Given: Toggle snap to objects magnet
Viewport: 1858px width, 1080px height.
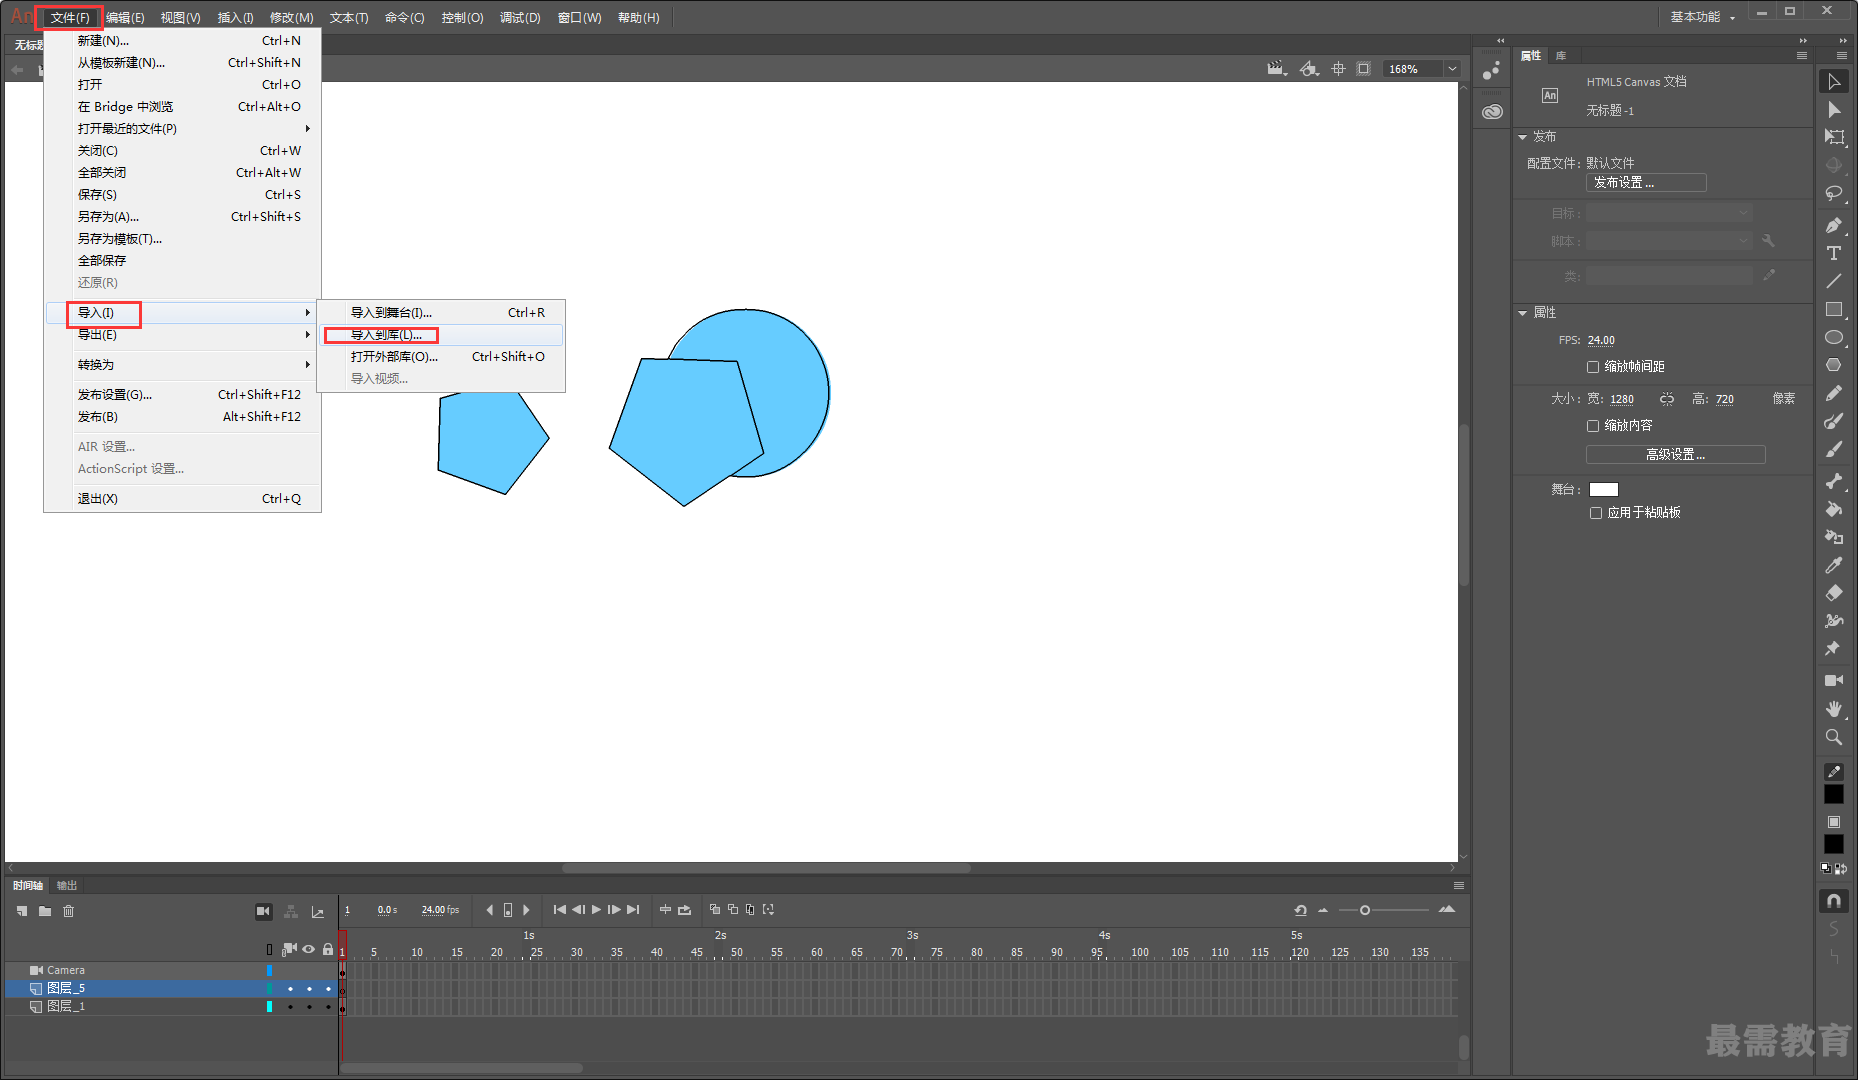Looking at the screenshot, I should [1834, 901].
